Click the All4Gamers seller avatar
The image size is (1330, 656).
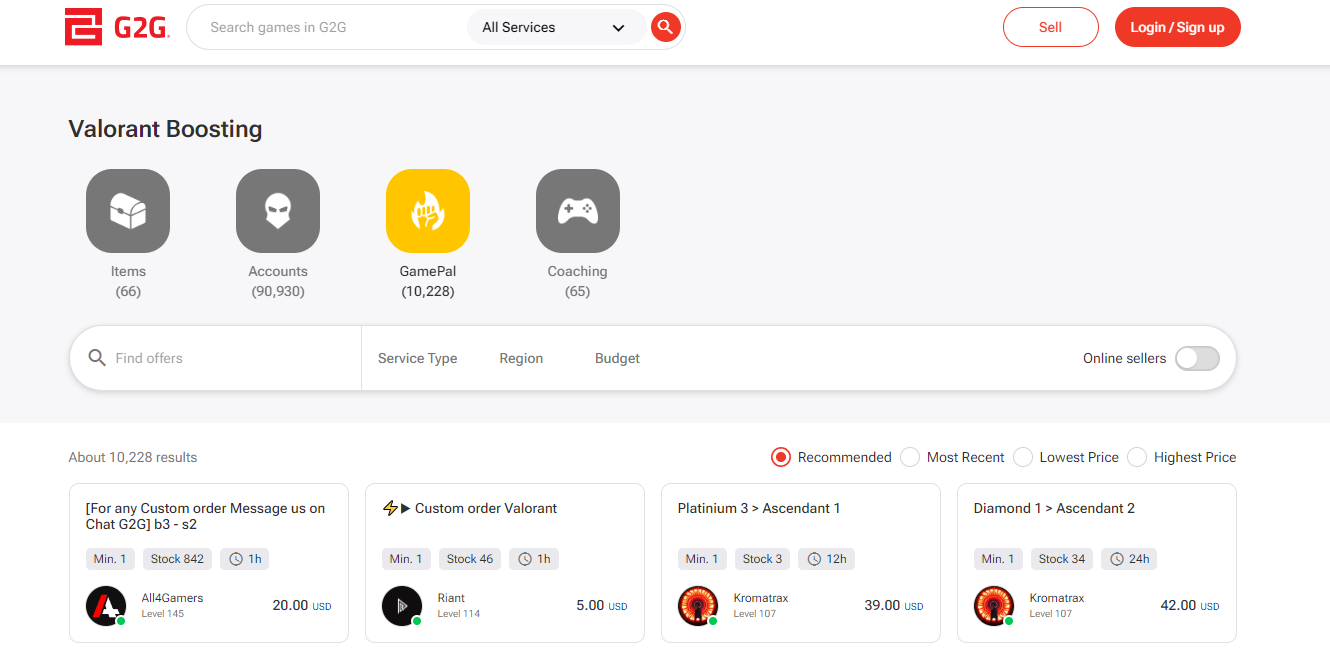(106, 606)
